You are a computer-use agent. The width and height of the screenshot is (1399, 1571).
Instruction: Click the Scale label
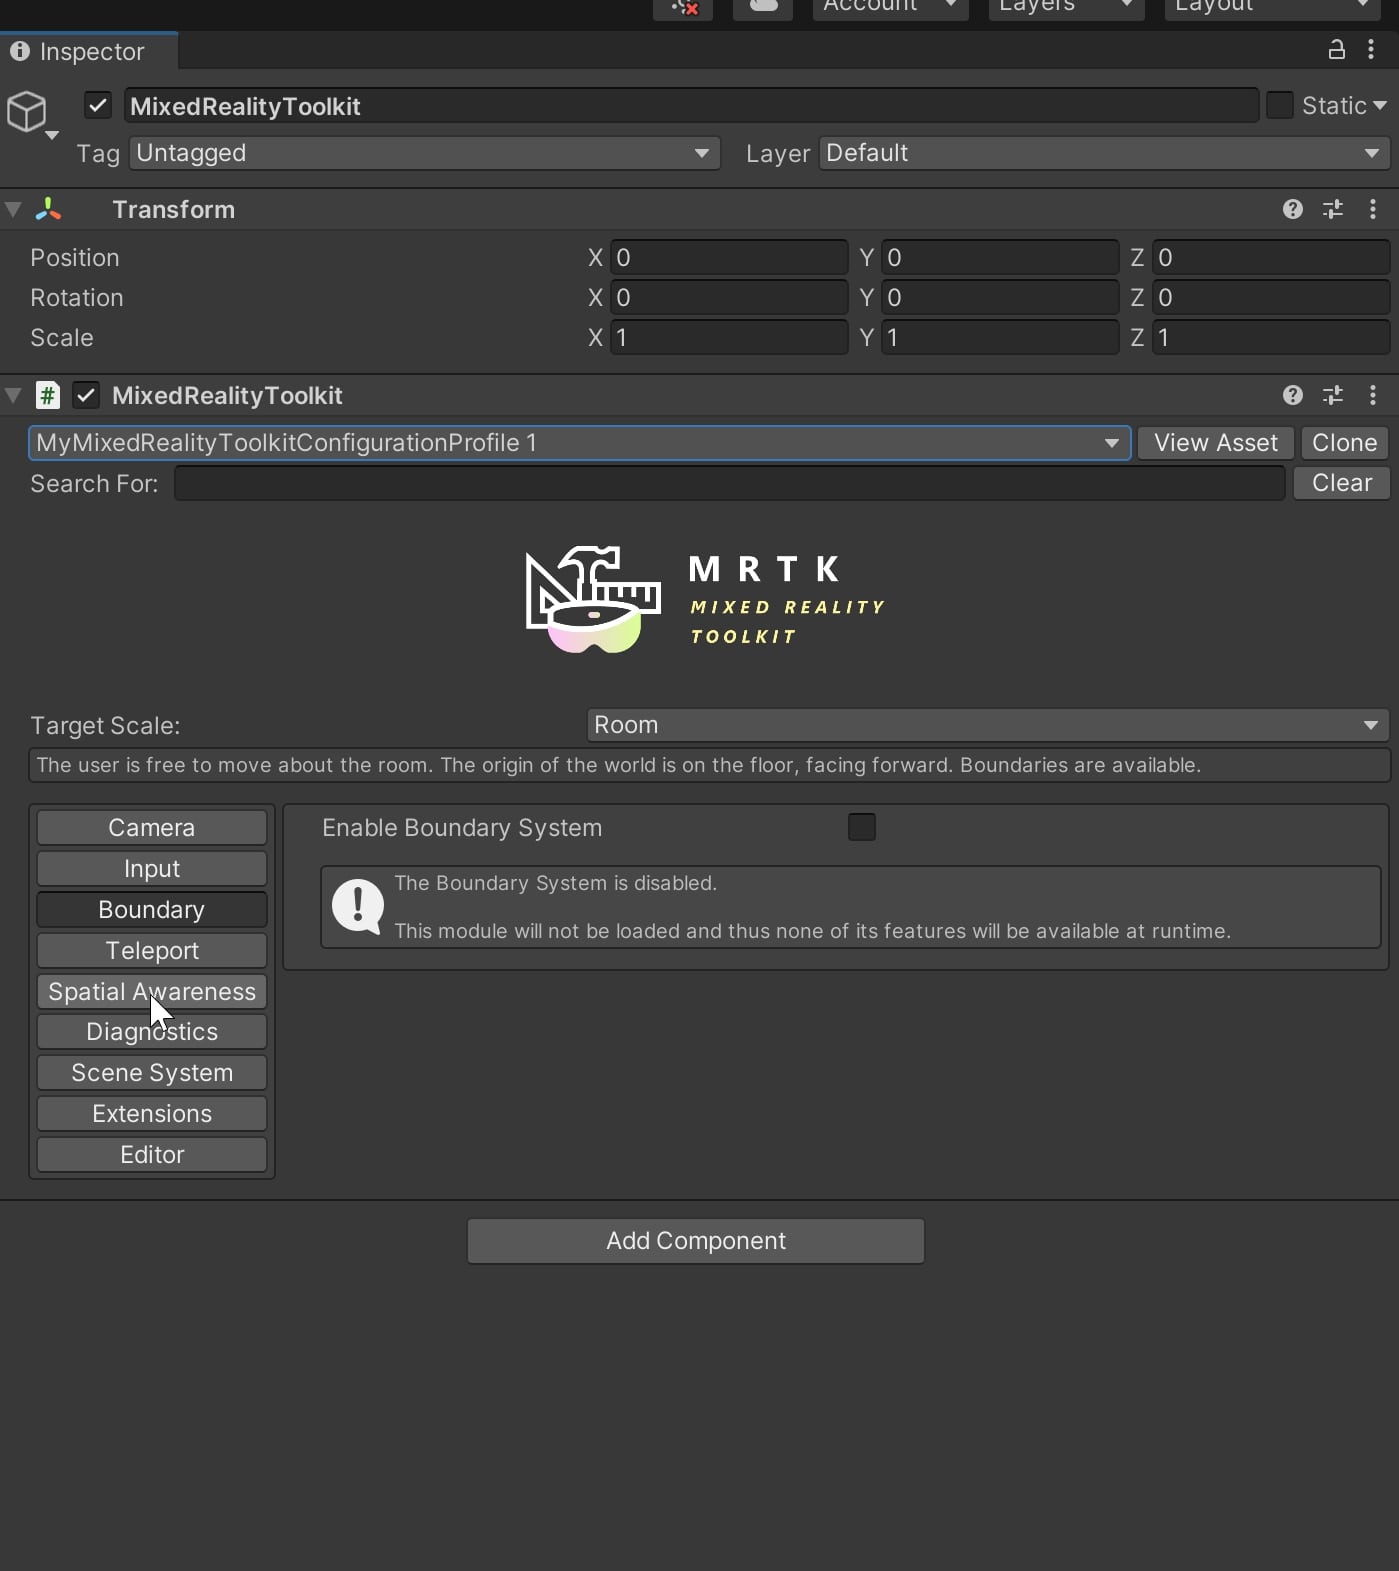[x=62, y=338]
